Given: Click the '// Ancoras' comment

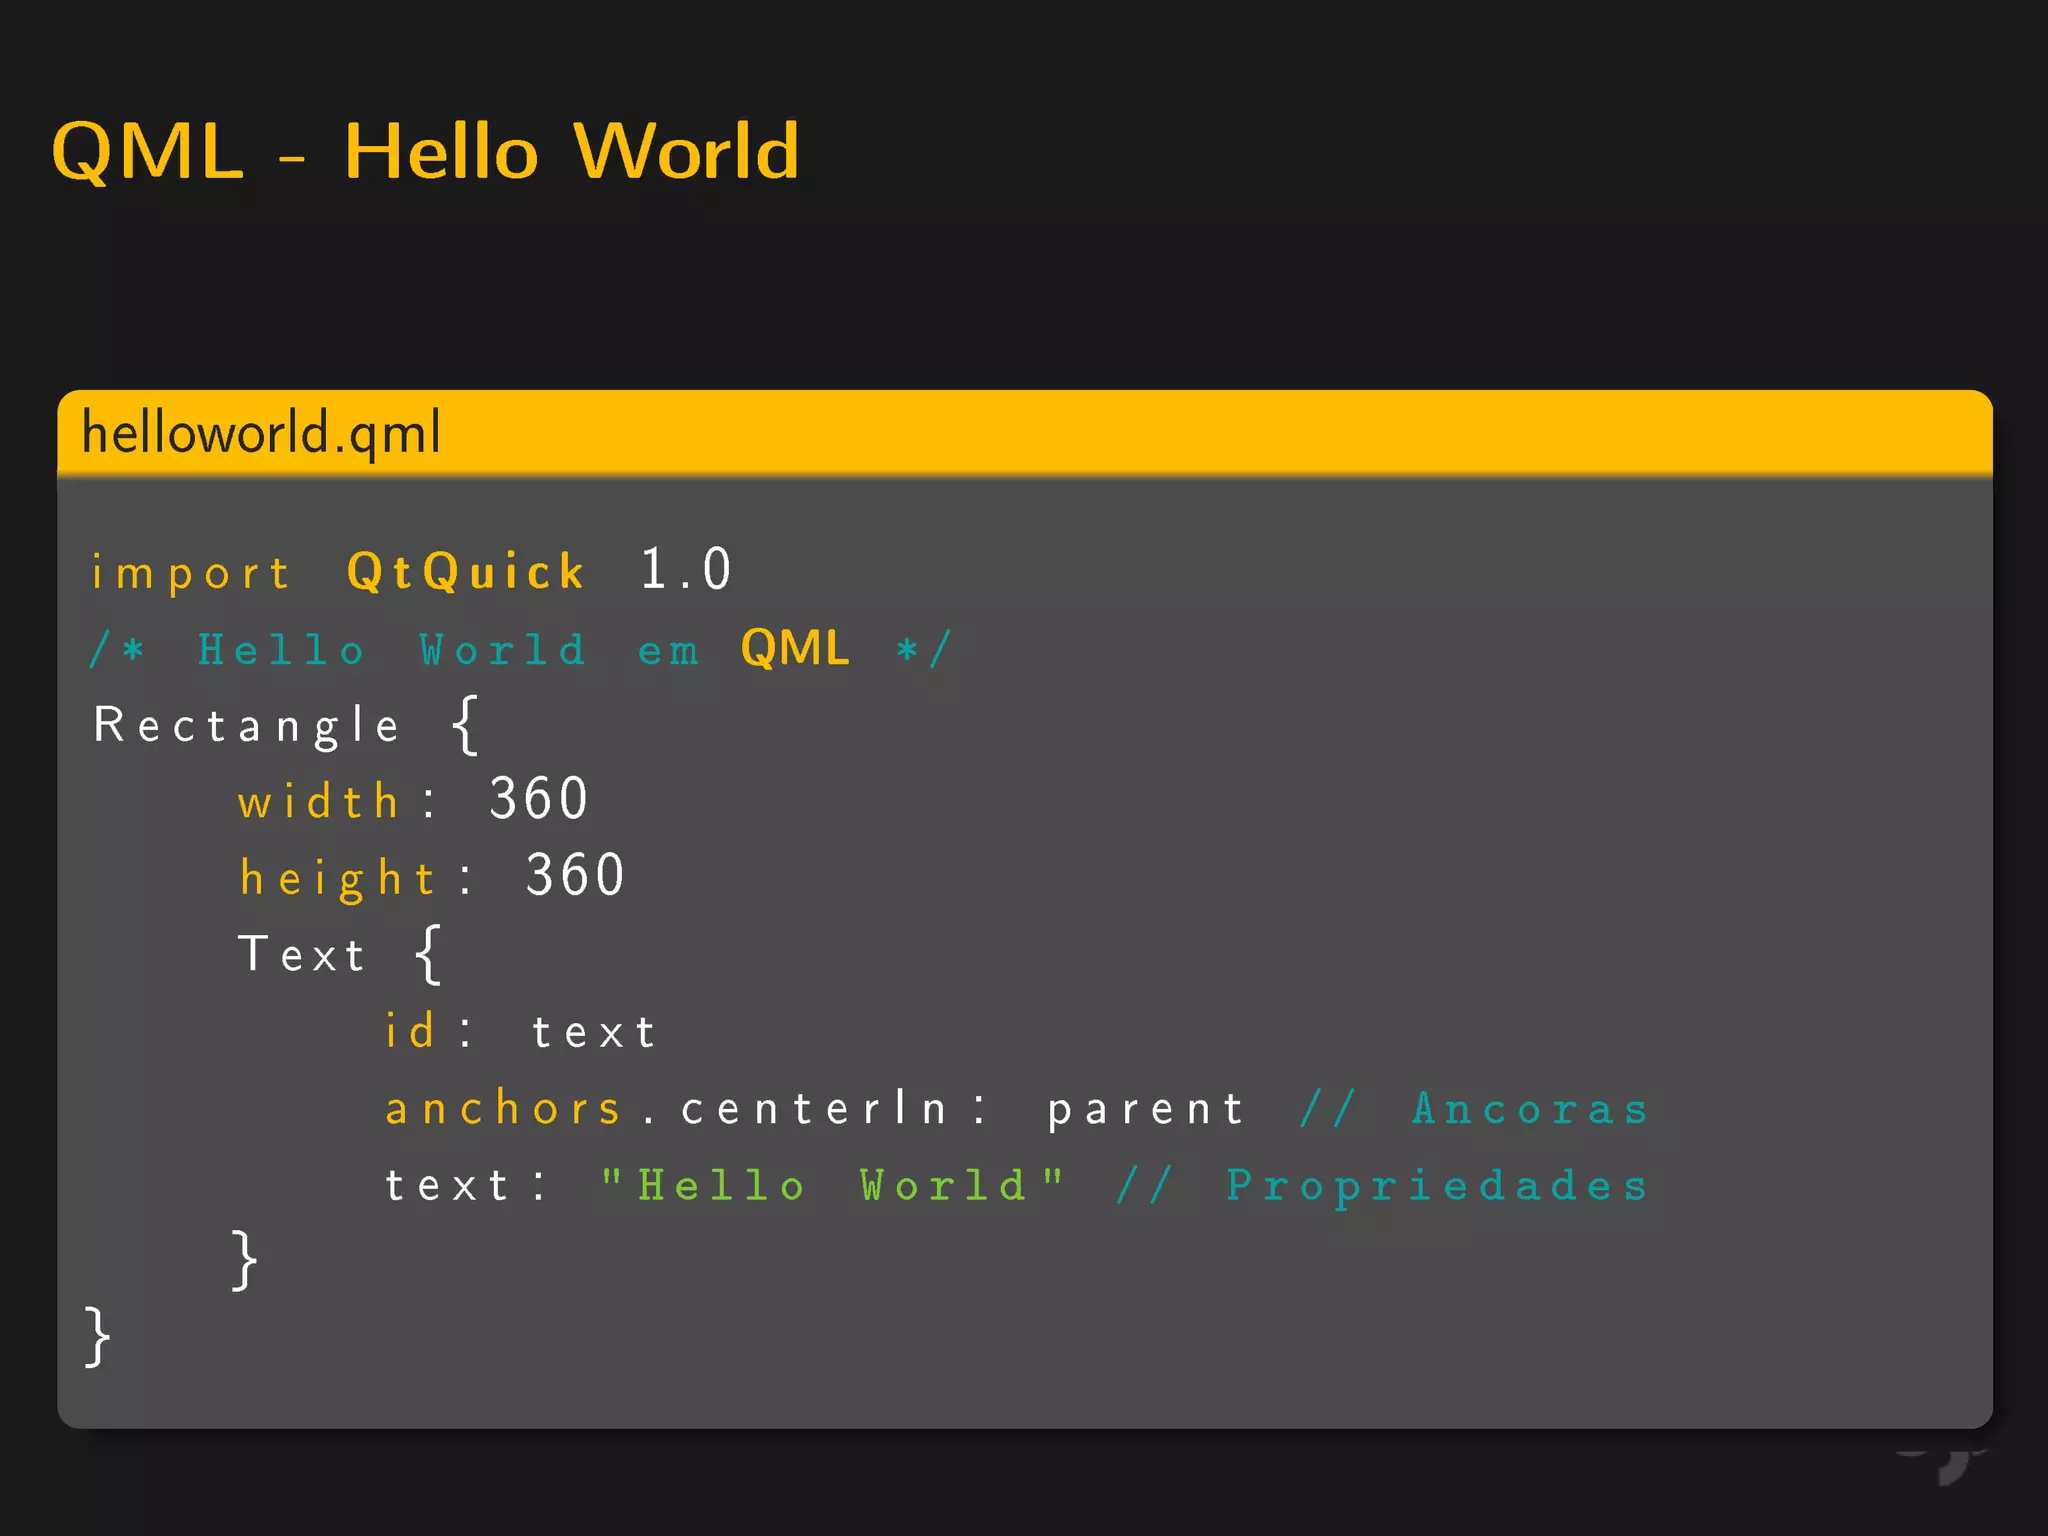Looking at the screenshot, I should (1473, 1108).
